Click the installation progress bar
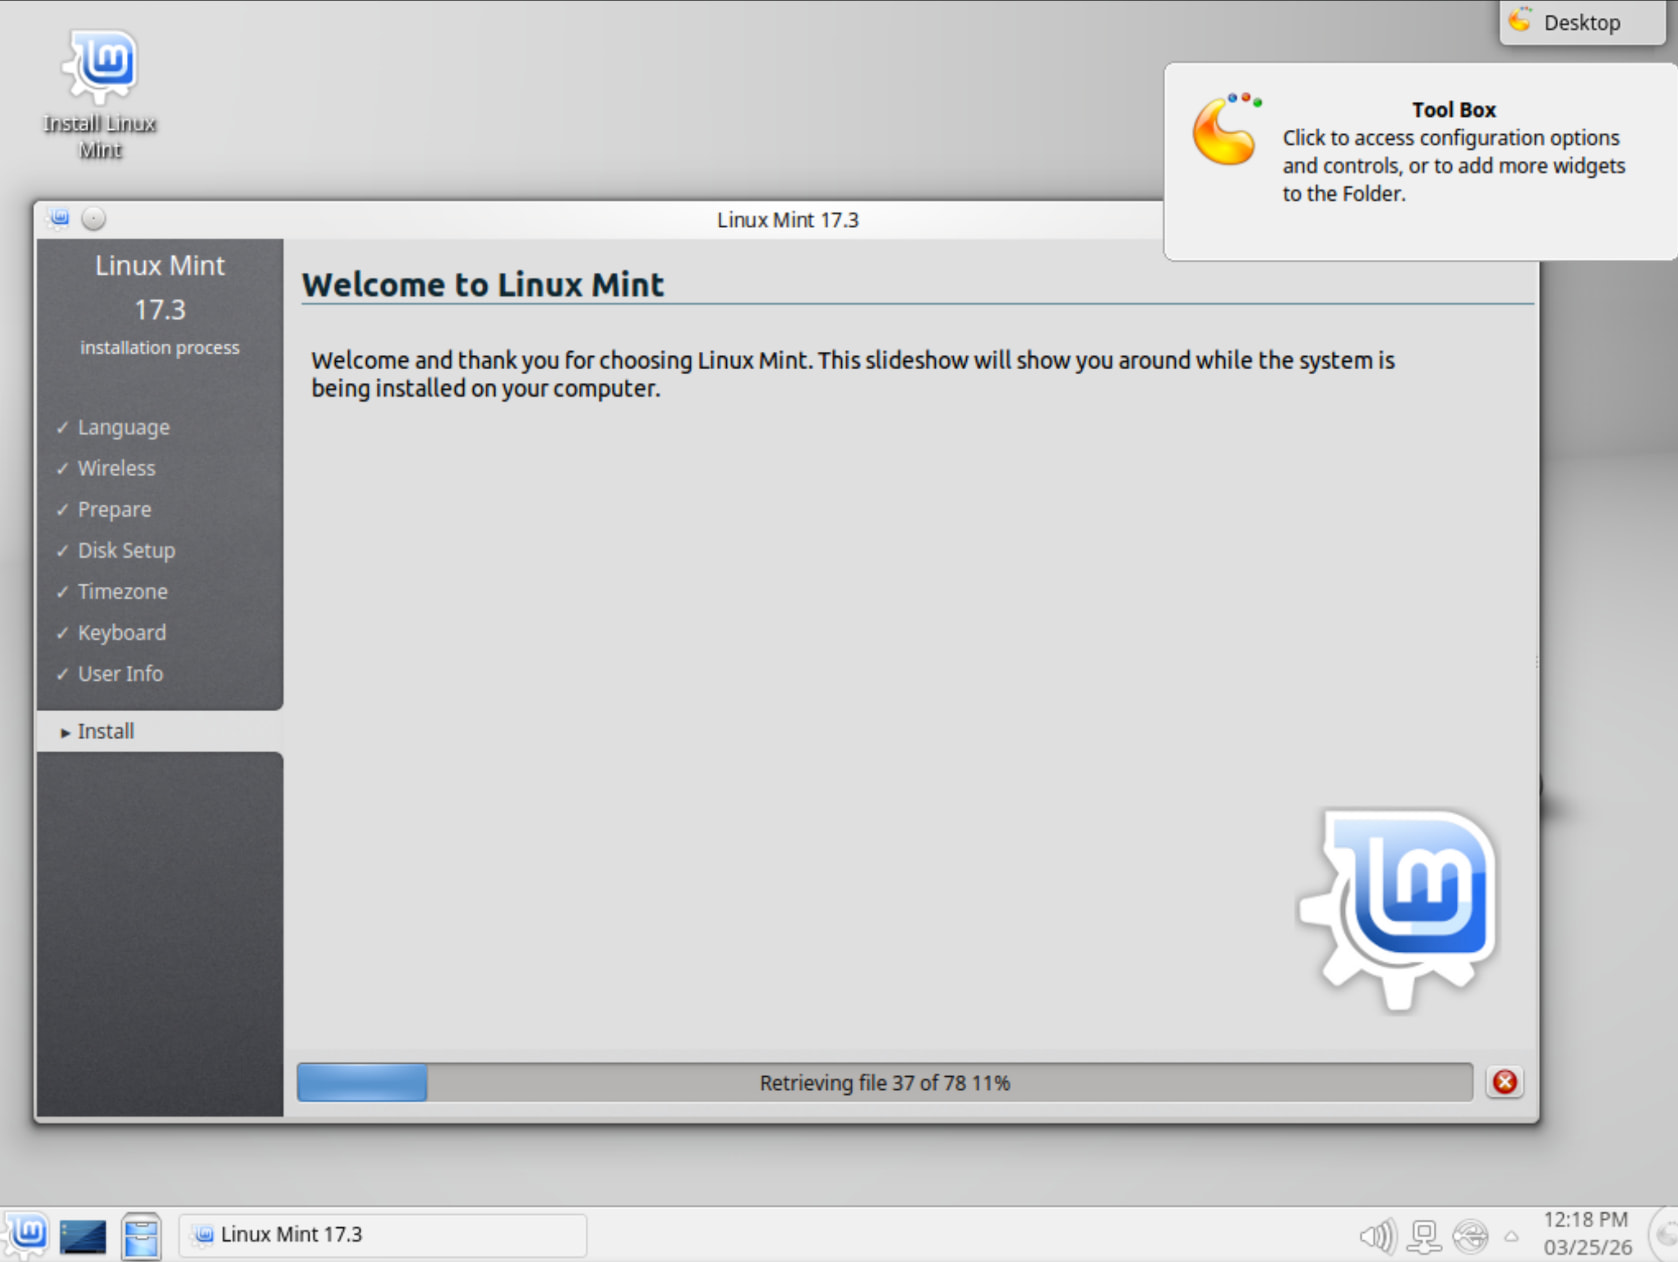Screen dimensions: 1678x1262 pyautogui.click(x=884, y=1082)
